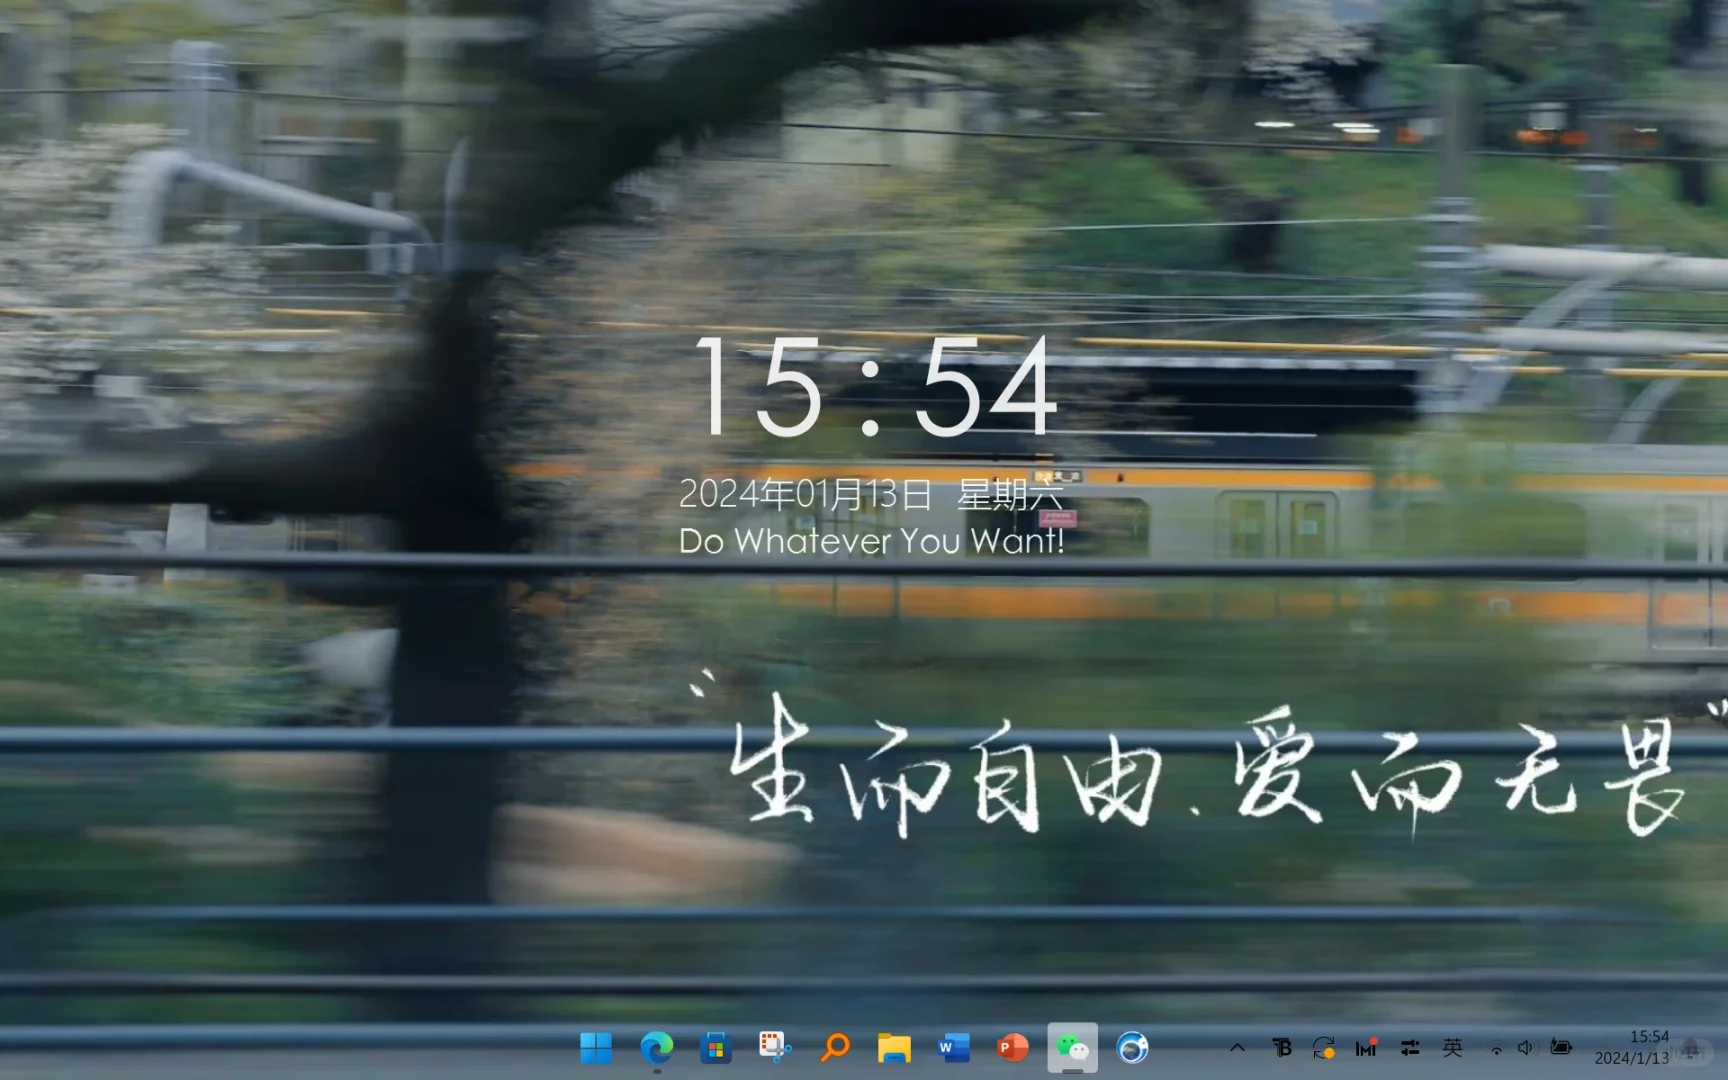The image size is (1728, 1080).
Task: Open Windows Search
Action: pos(834,1048)
